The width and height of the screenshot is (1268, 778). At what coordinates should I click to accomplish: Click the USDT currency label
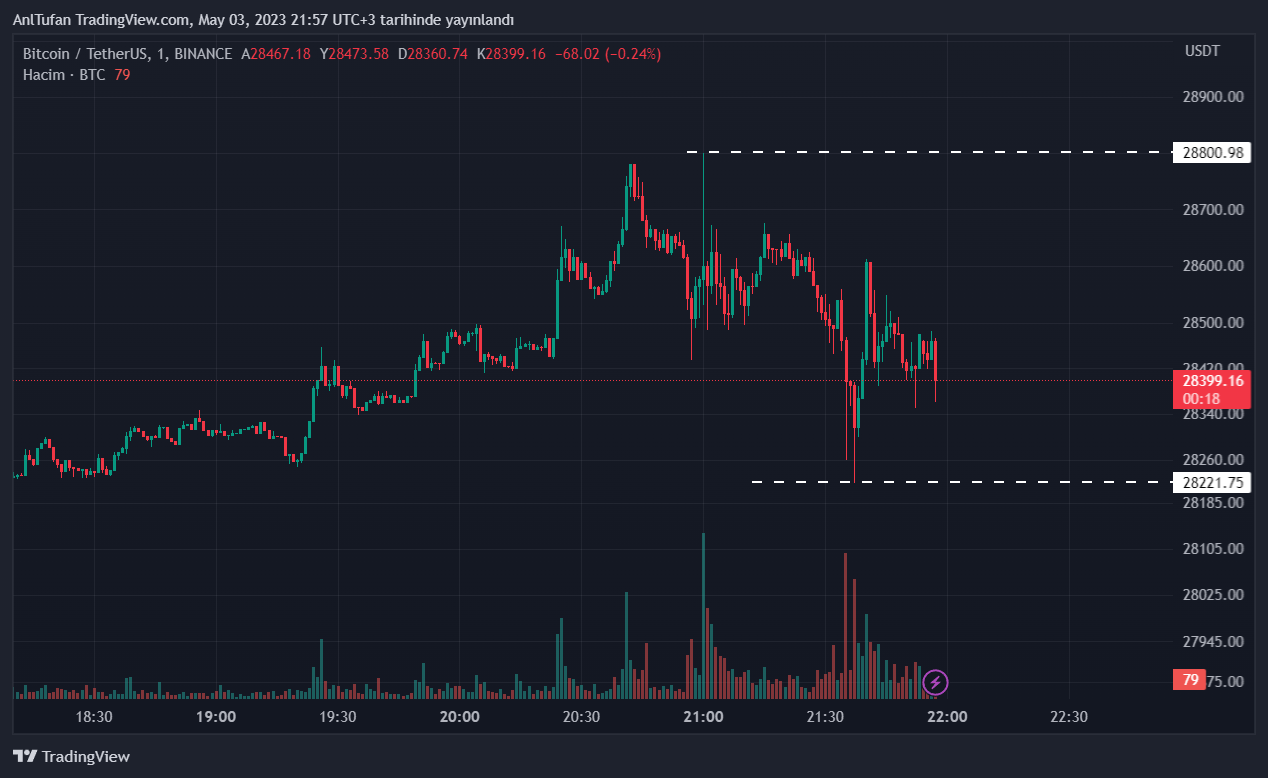[1202, 51]
